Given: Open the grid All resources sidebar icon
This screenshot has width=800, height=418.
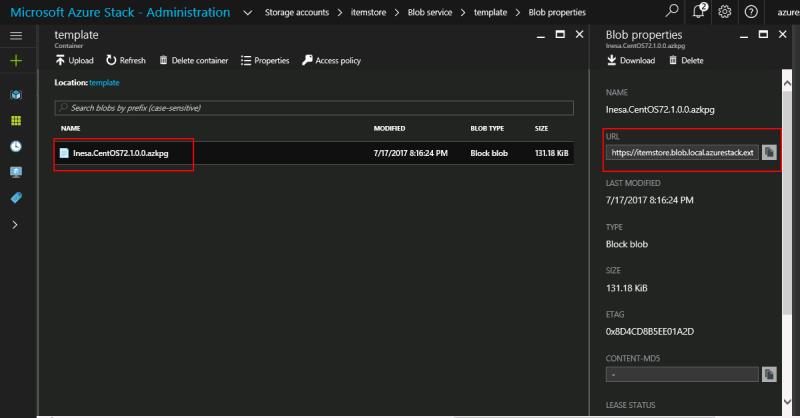Looking at the screenshot, I should coord(16,120).
